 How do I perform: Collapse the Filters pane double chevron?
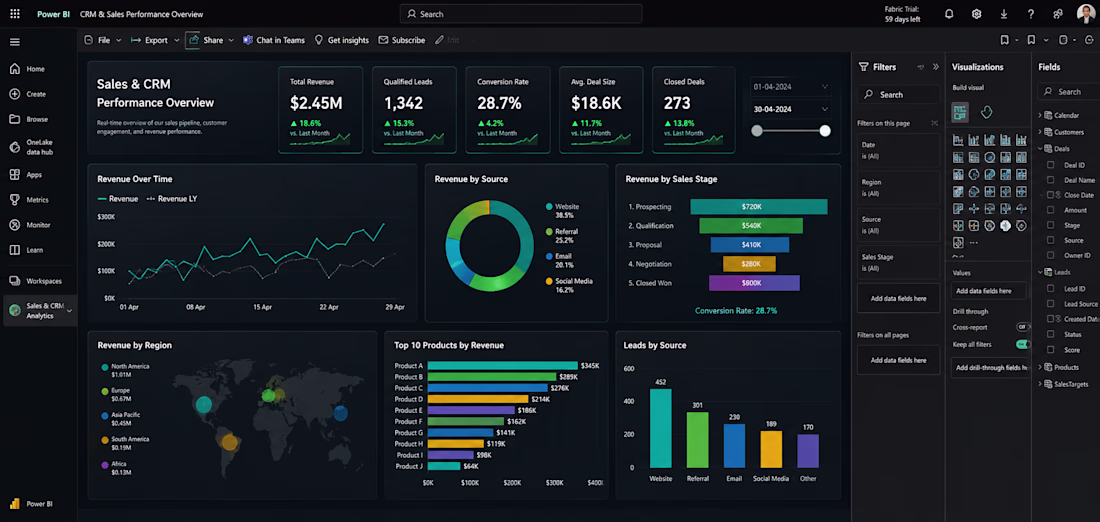[935, 67]
